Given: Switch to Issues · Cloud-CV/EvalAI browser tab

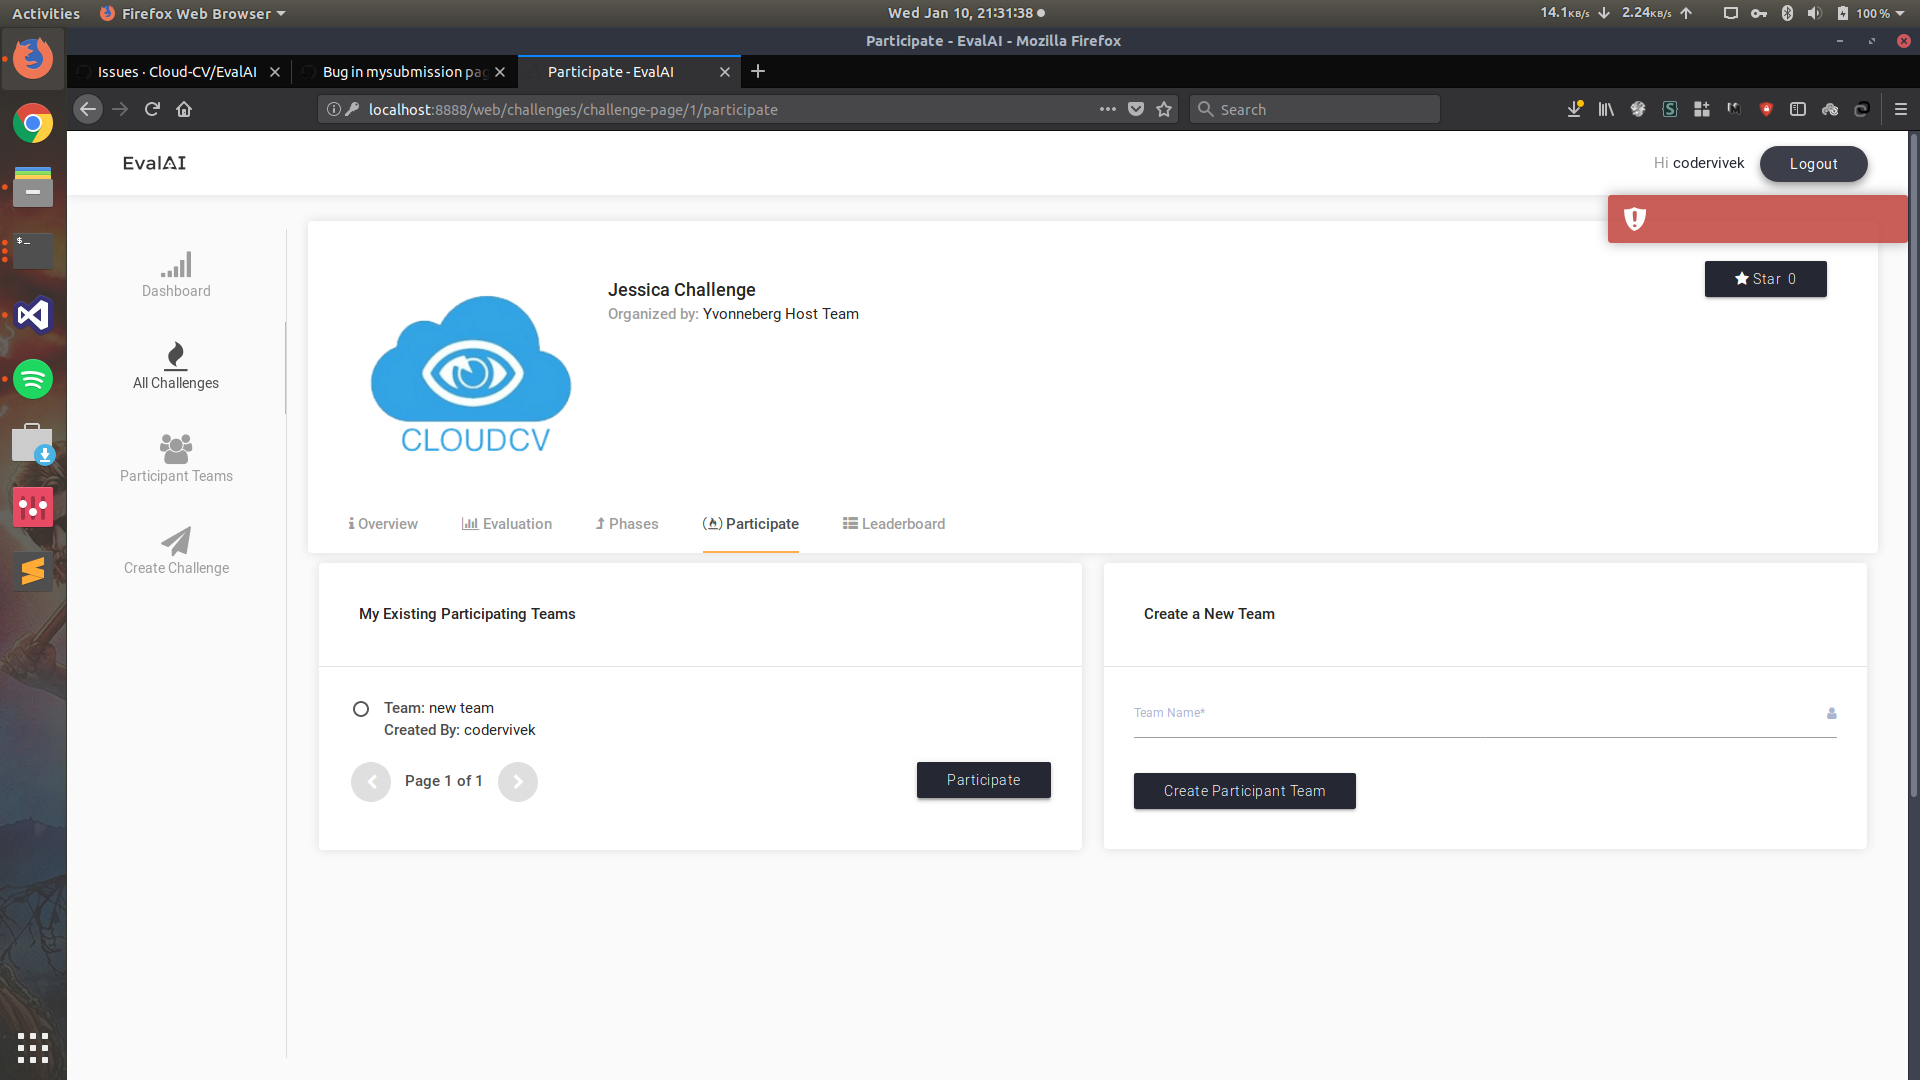Looking at the screenshot, I should tap(178, 72).
